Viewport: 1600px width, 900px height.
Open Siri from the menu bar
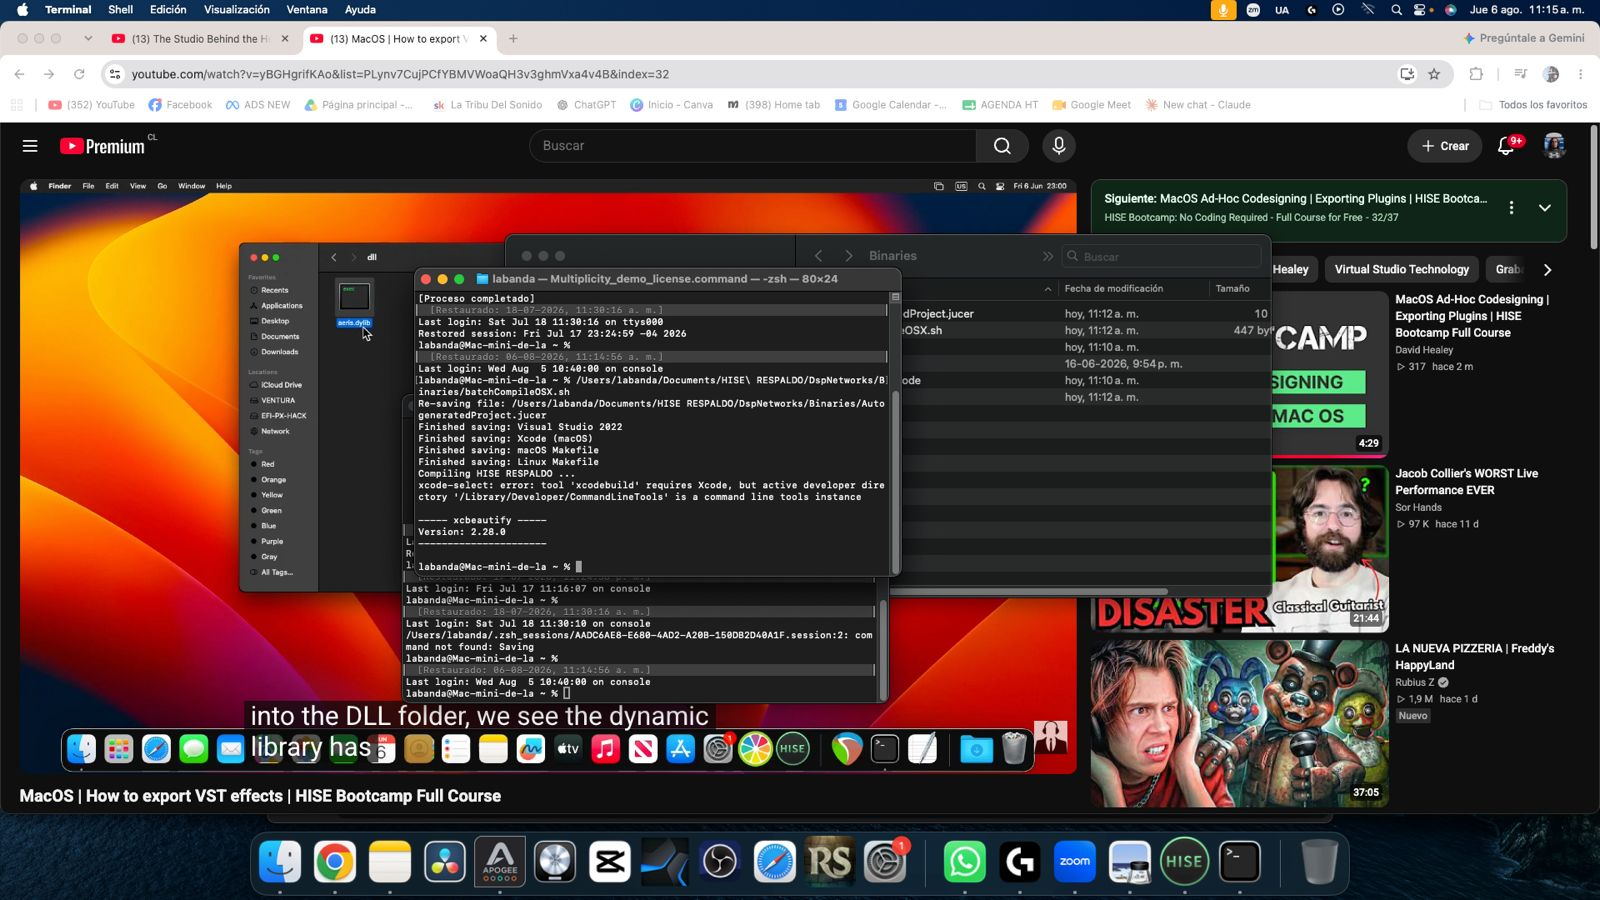pyautogui.click(x=1451, y=10)
